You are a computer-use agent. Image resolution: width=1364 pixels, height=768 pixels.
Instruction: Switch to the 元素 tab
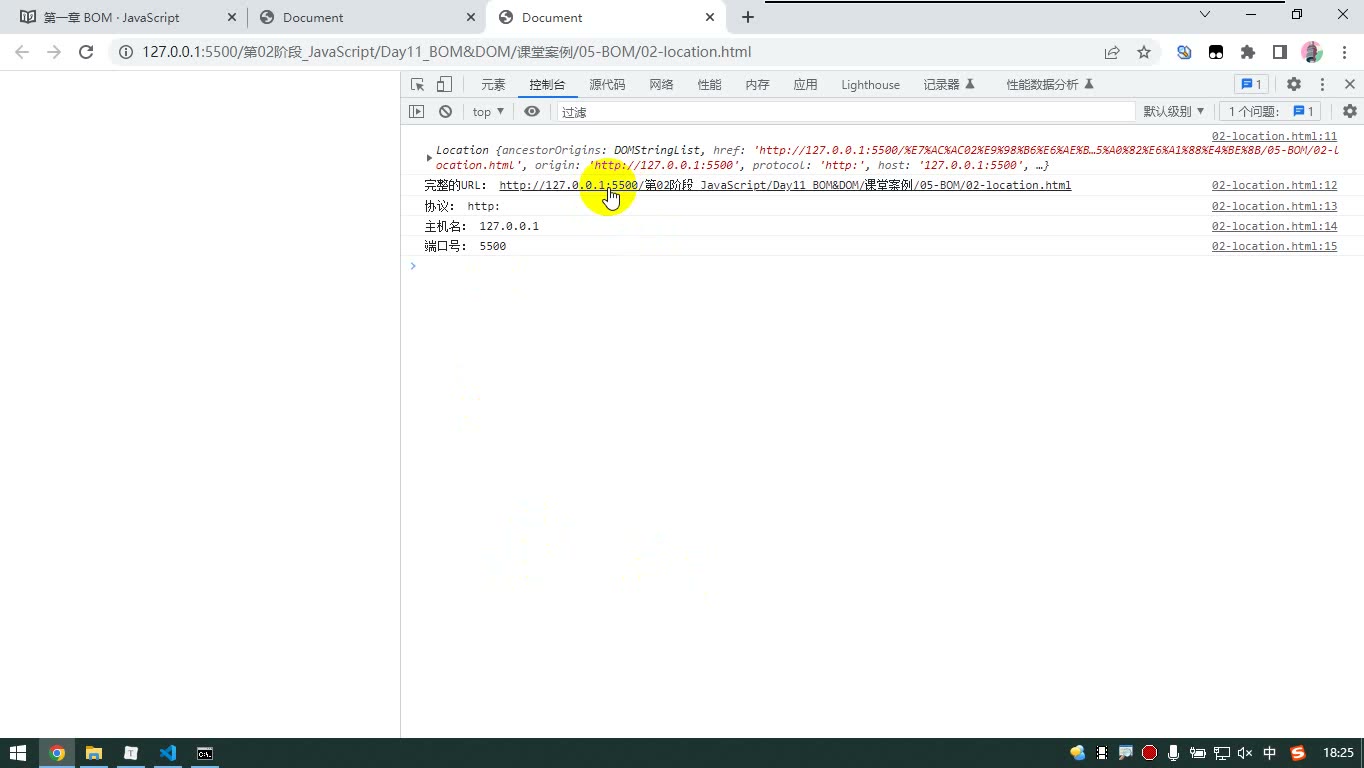493,85
